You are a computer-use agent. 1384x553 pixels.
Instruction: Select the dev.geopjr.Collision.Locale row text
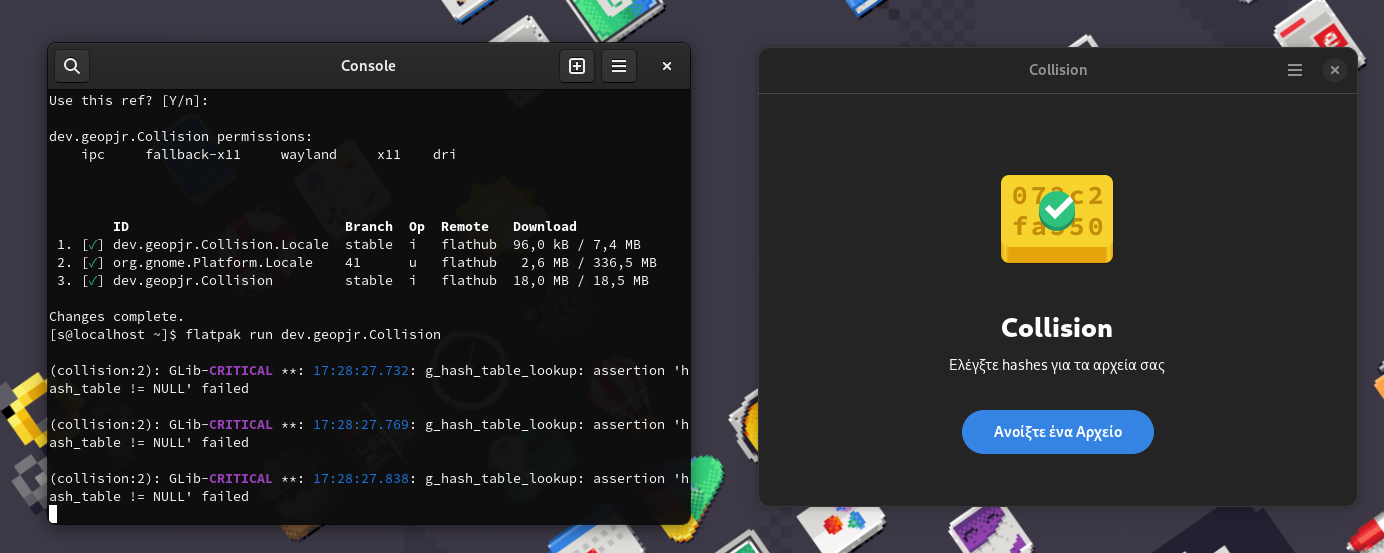221,245
